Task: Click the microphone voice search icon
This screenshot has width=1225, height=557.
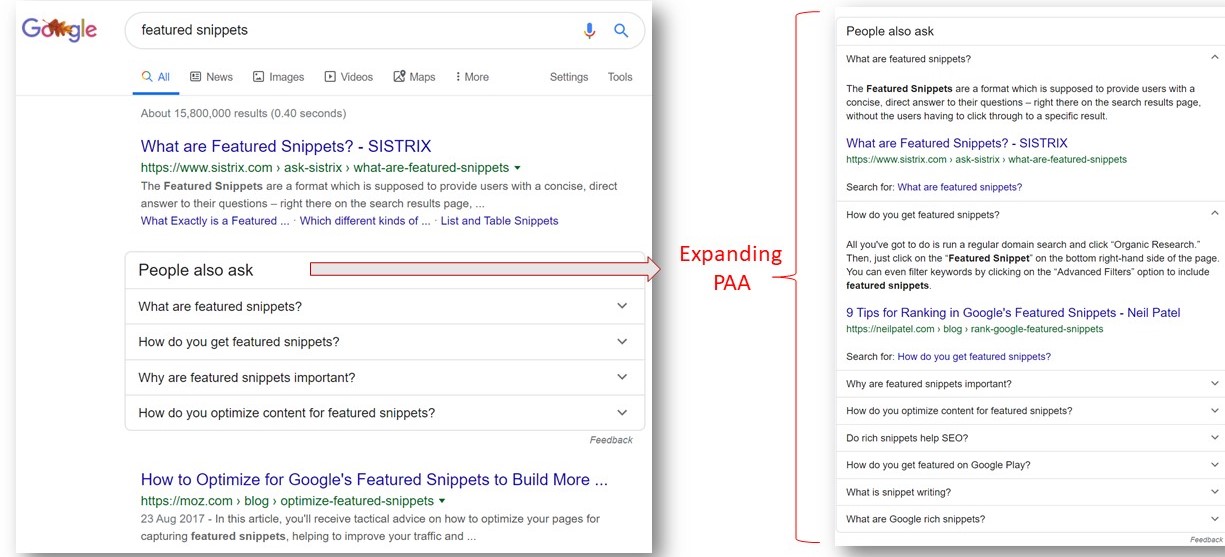Action: pos(589,31)
